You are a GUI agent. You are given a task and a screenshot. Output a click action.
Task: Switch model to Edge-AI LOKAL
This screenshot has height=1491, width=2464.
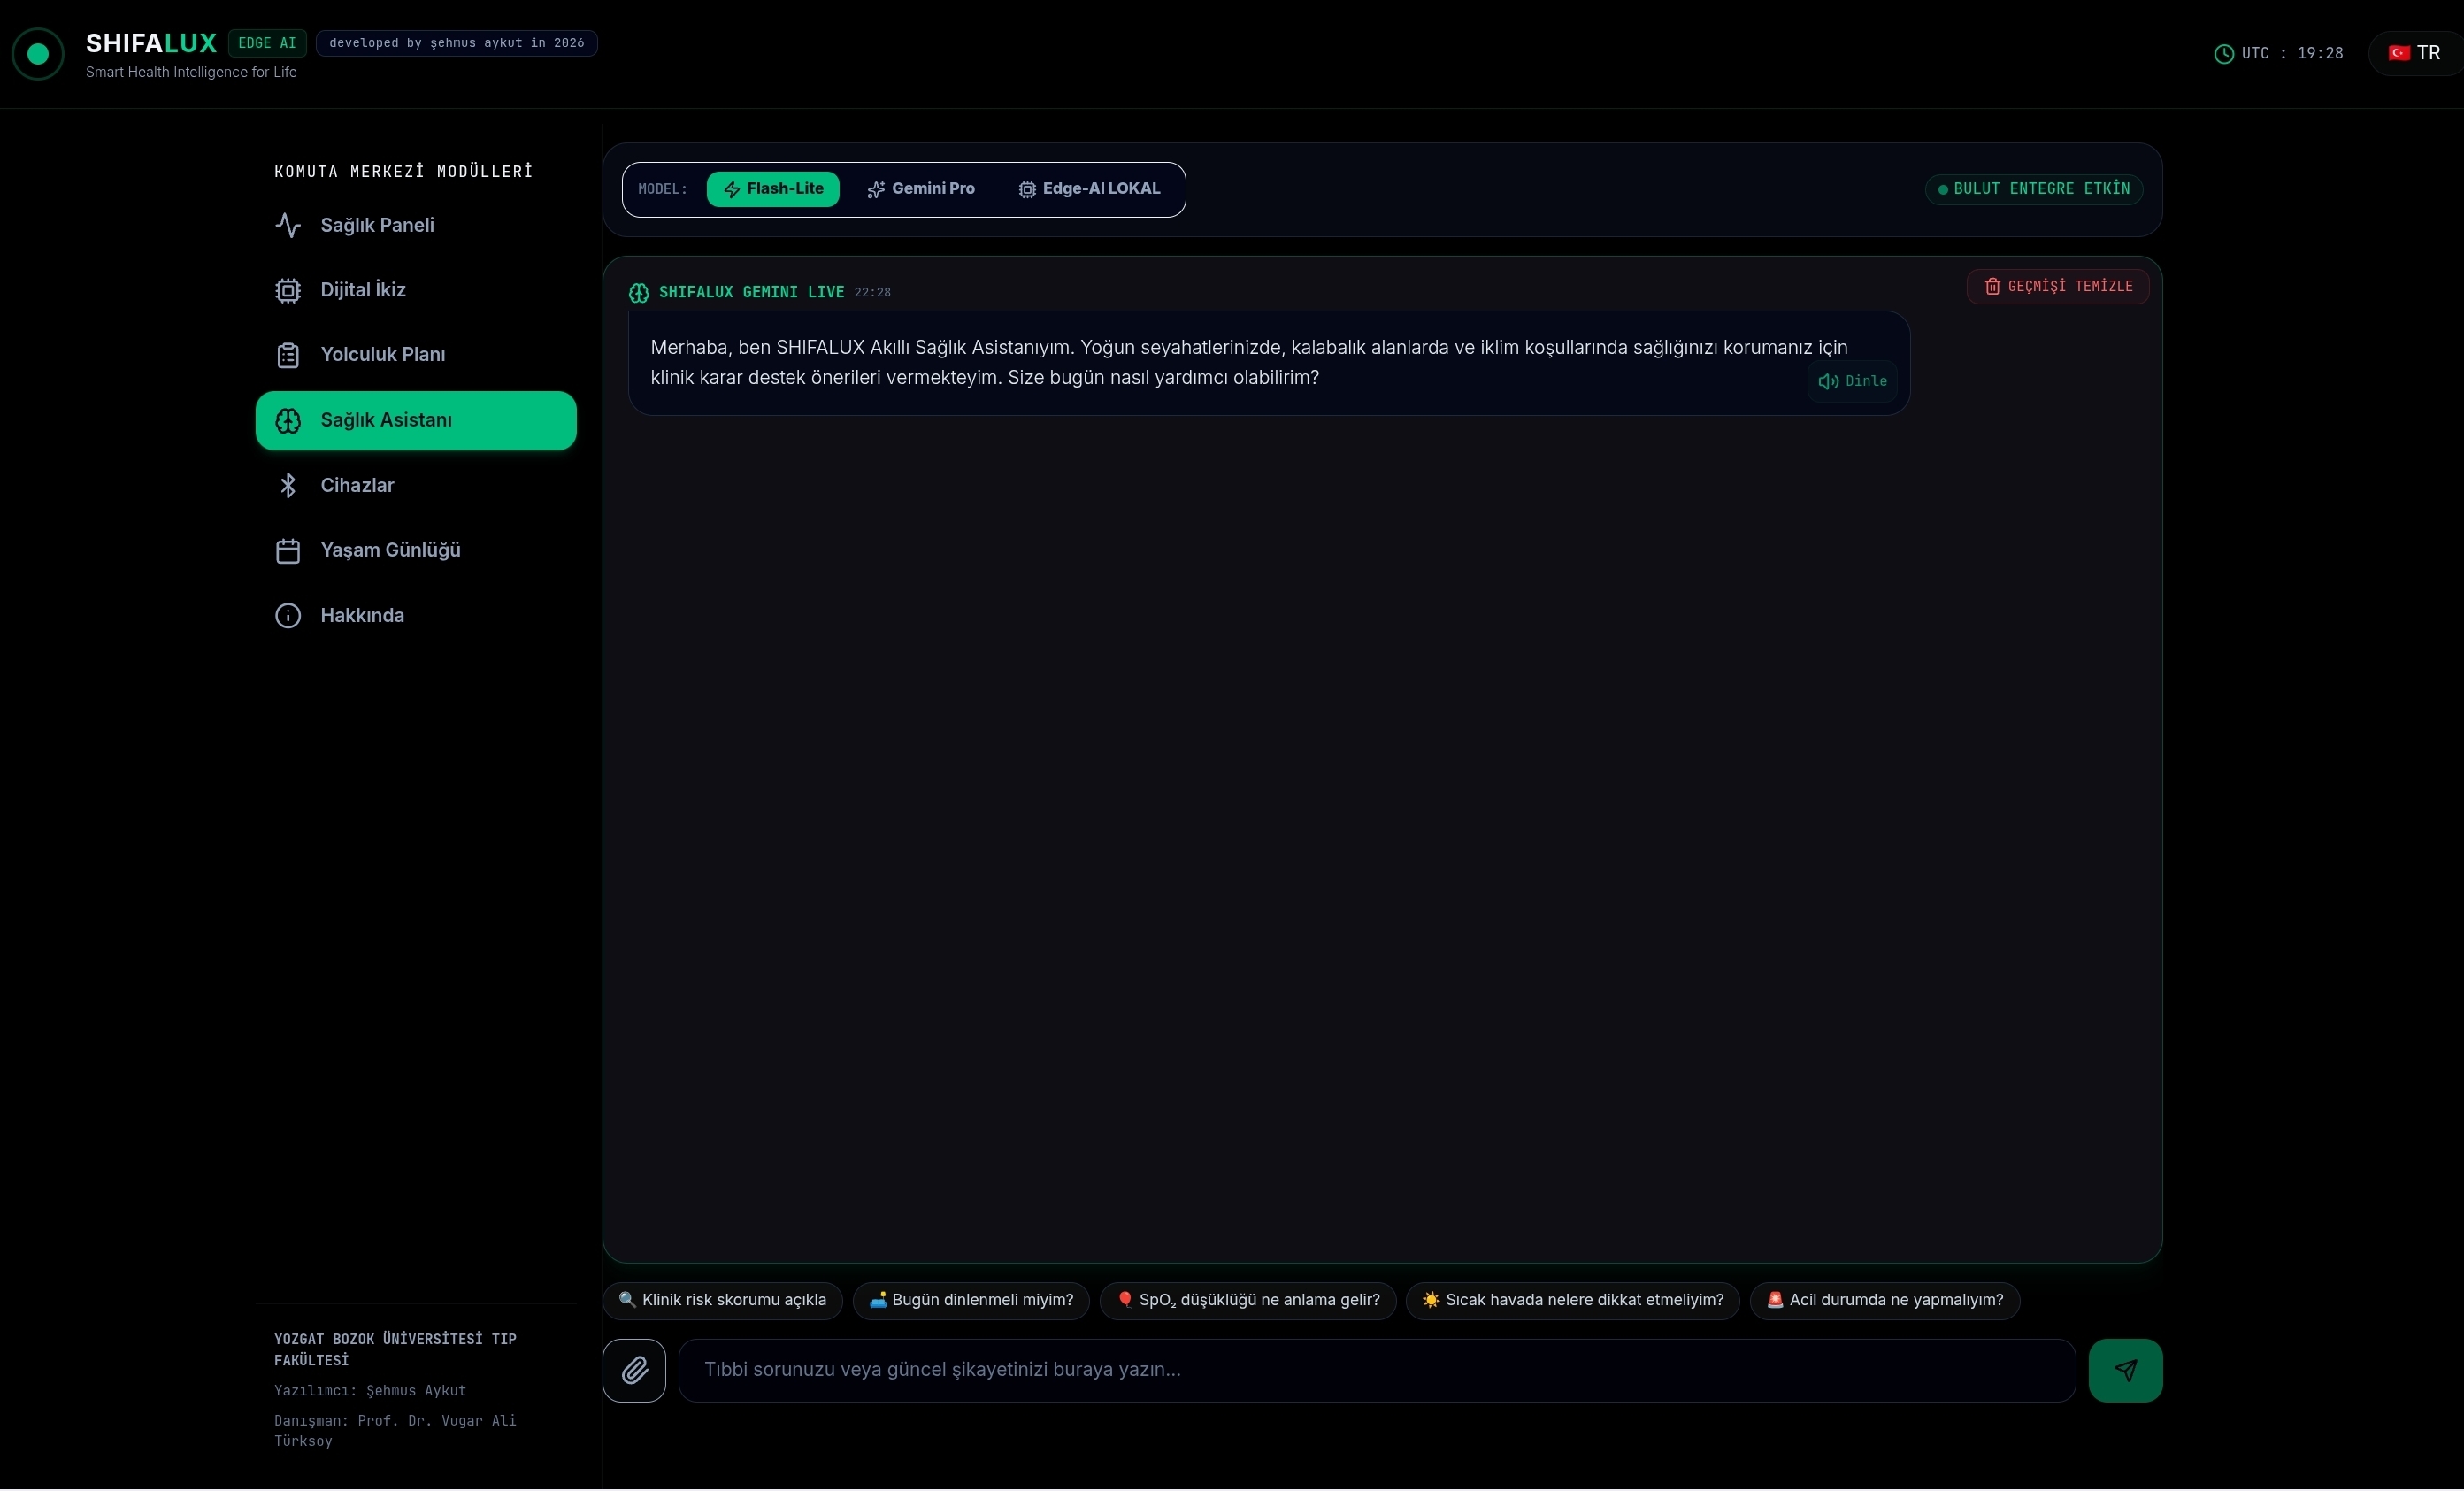[x=1090, y=189]
